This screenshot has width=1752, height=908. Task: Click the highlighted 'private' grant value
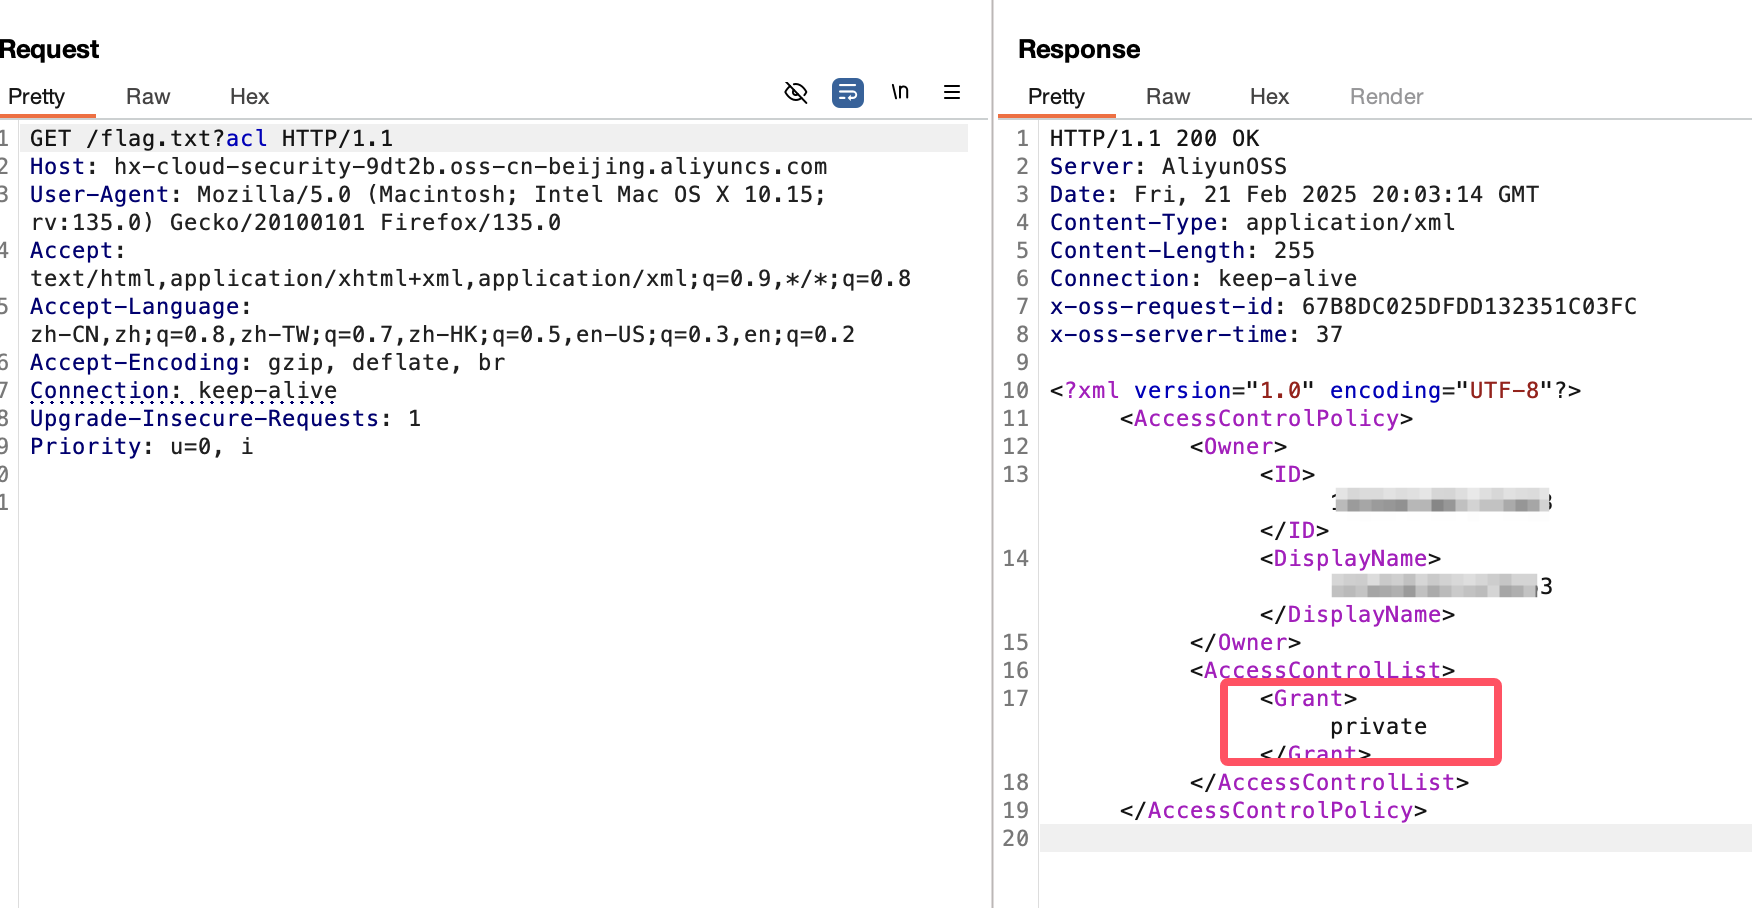pyautogui.click(x=1378, y=727)
